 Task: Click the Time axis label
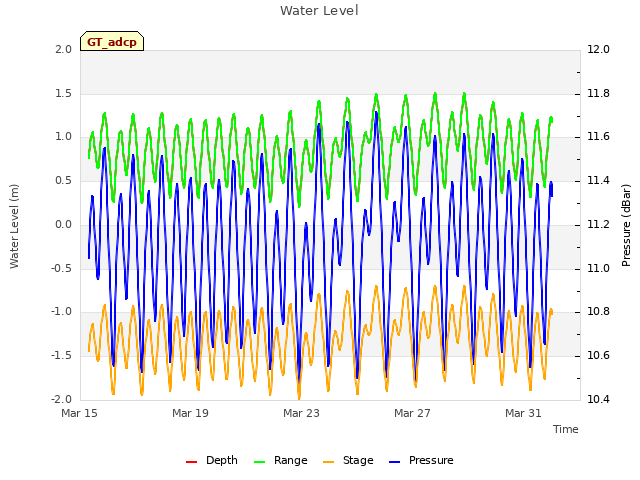[566, 429]
